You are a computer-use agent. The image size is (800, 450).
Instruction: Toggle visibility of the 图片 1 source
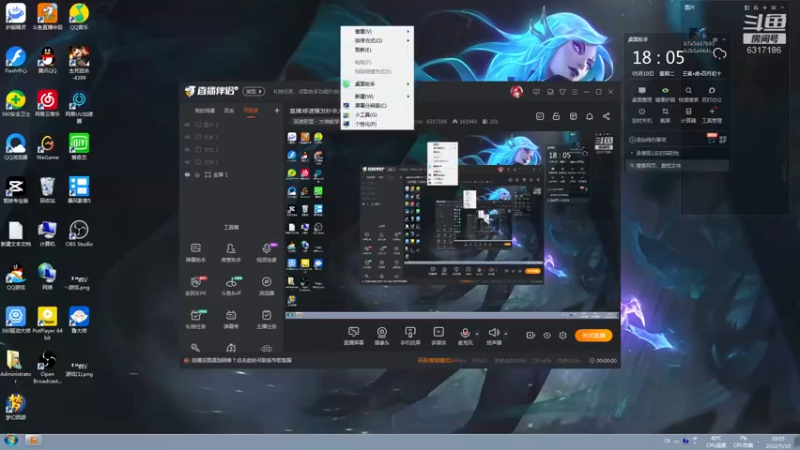pyautogui.click(x=187, y=124)
